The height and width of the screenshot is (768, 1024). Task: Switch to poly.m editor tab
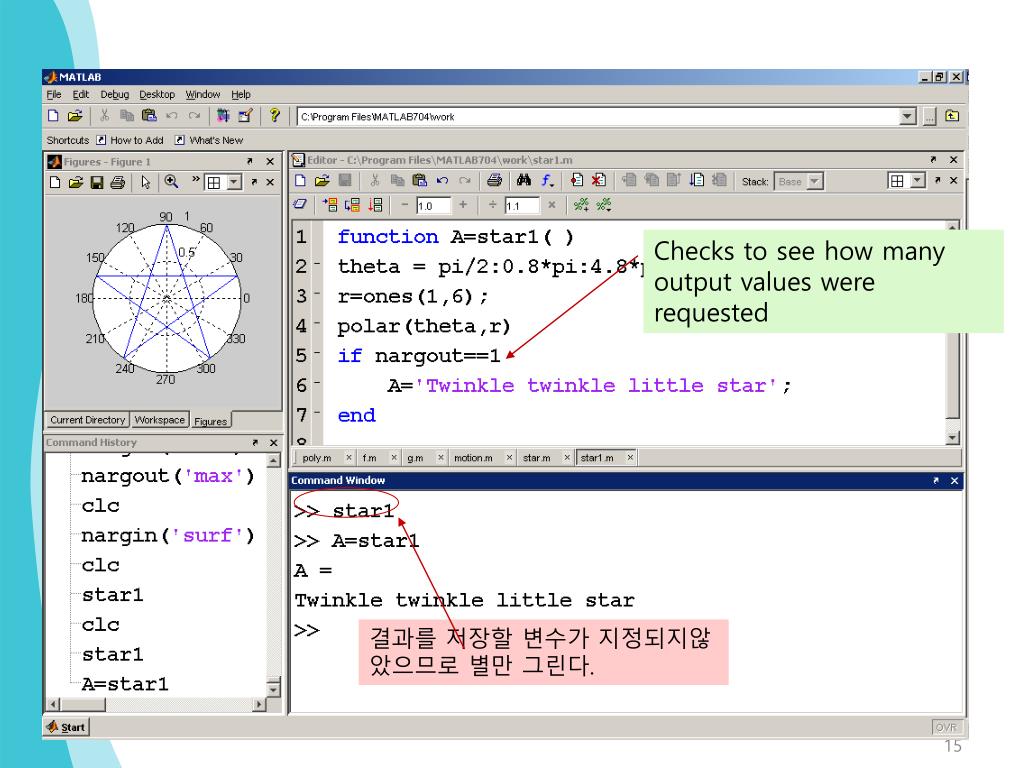point(317,458)
